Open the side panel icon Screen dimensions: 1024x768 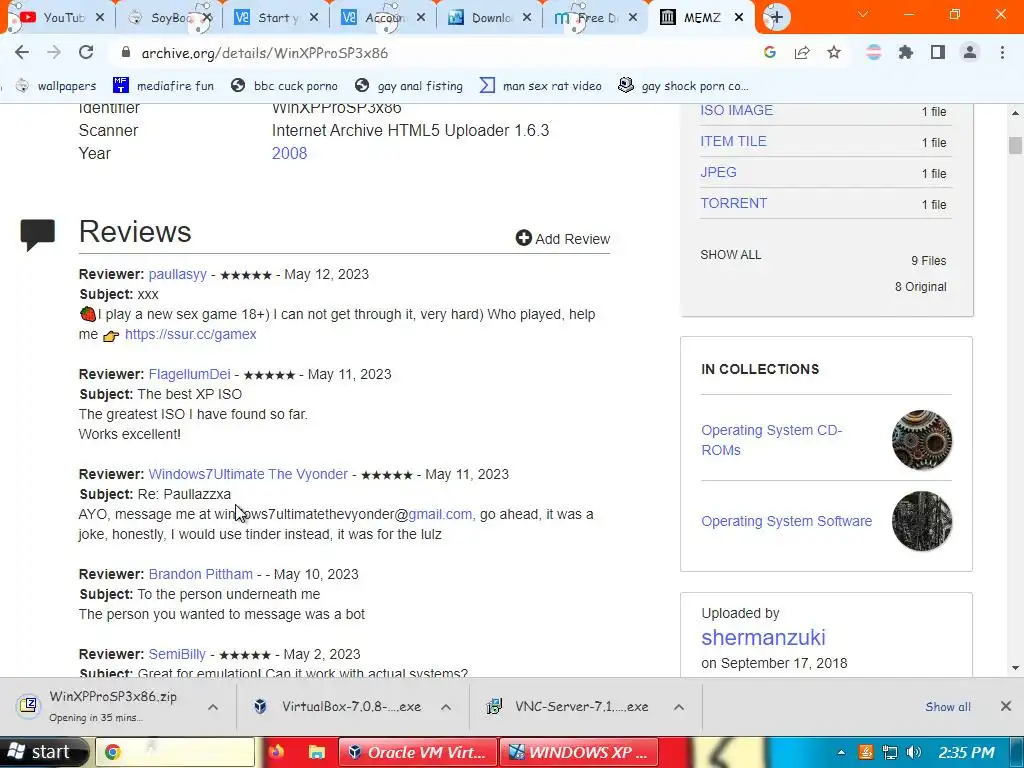pyautogui.click(x=938, y=52)
